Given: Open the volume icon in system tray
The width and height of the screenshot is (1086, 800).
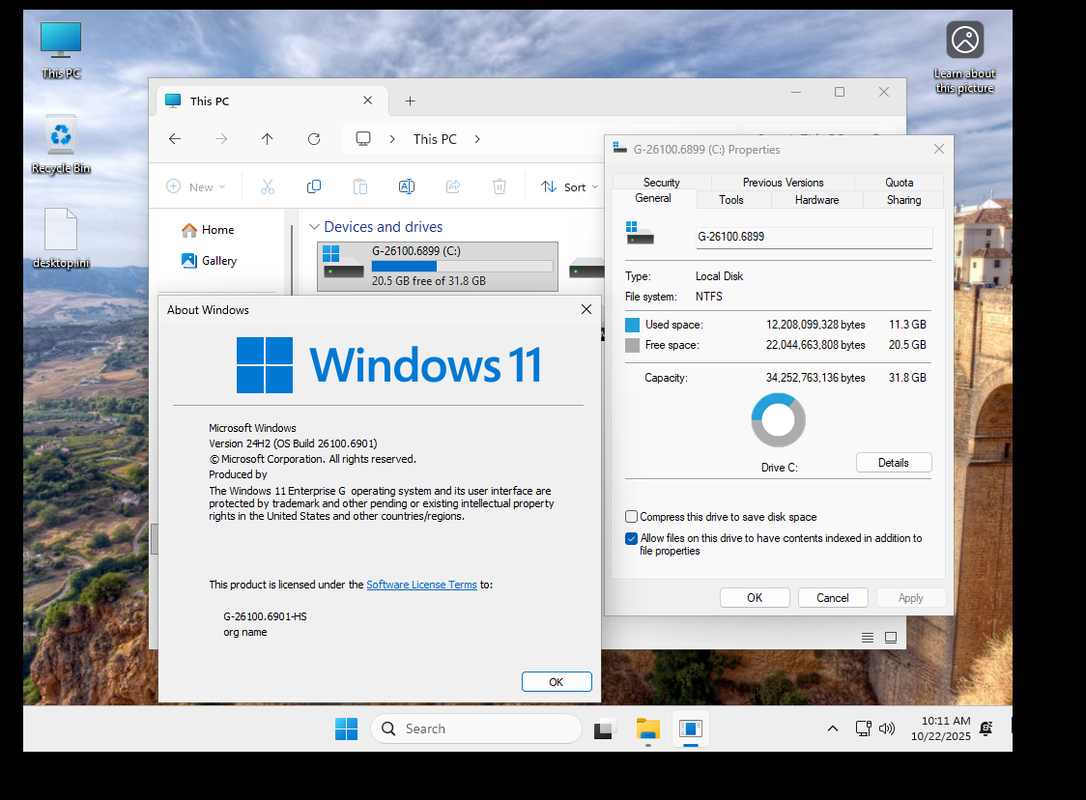Looking at the screenshot, I should click(x=887, y=728).
